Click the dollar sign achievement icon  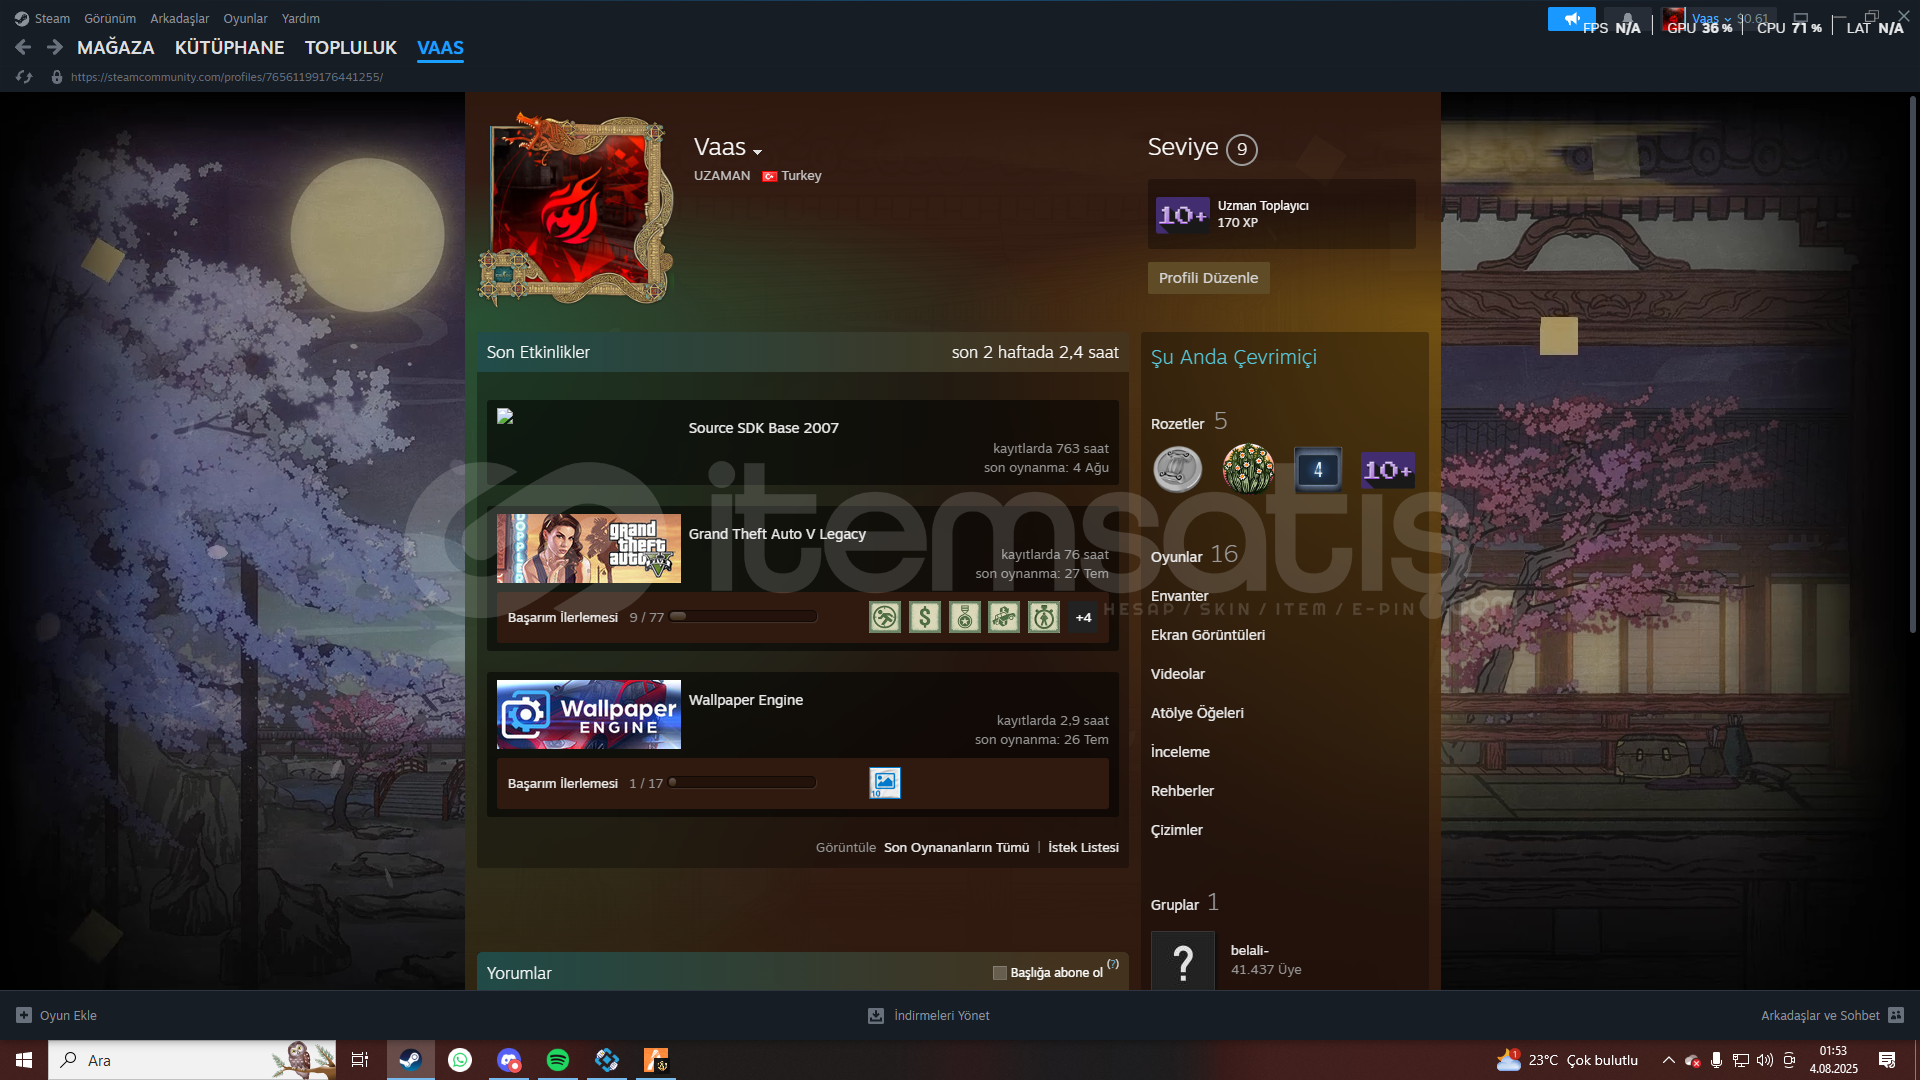tap(925, 617)
